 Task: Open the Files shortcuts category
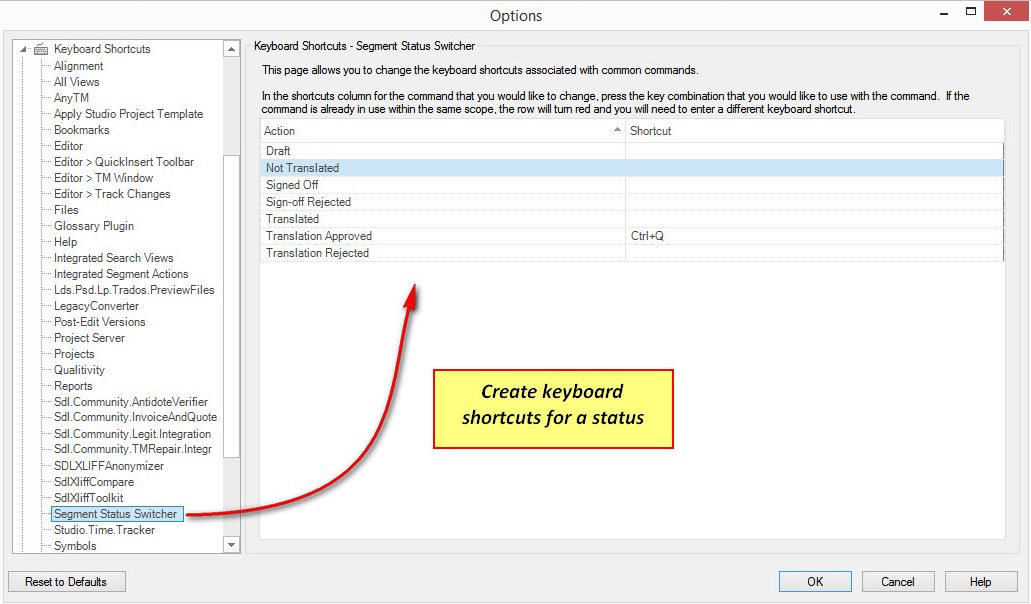tap(66, 210)
